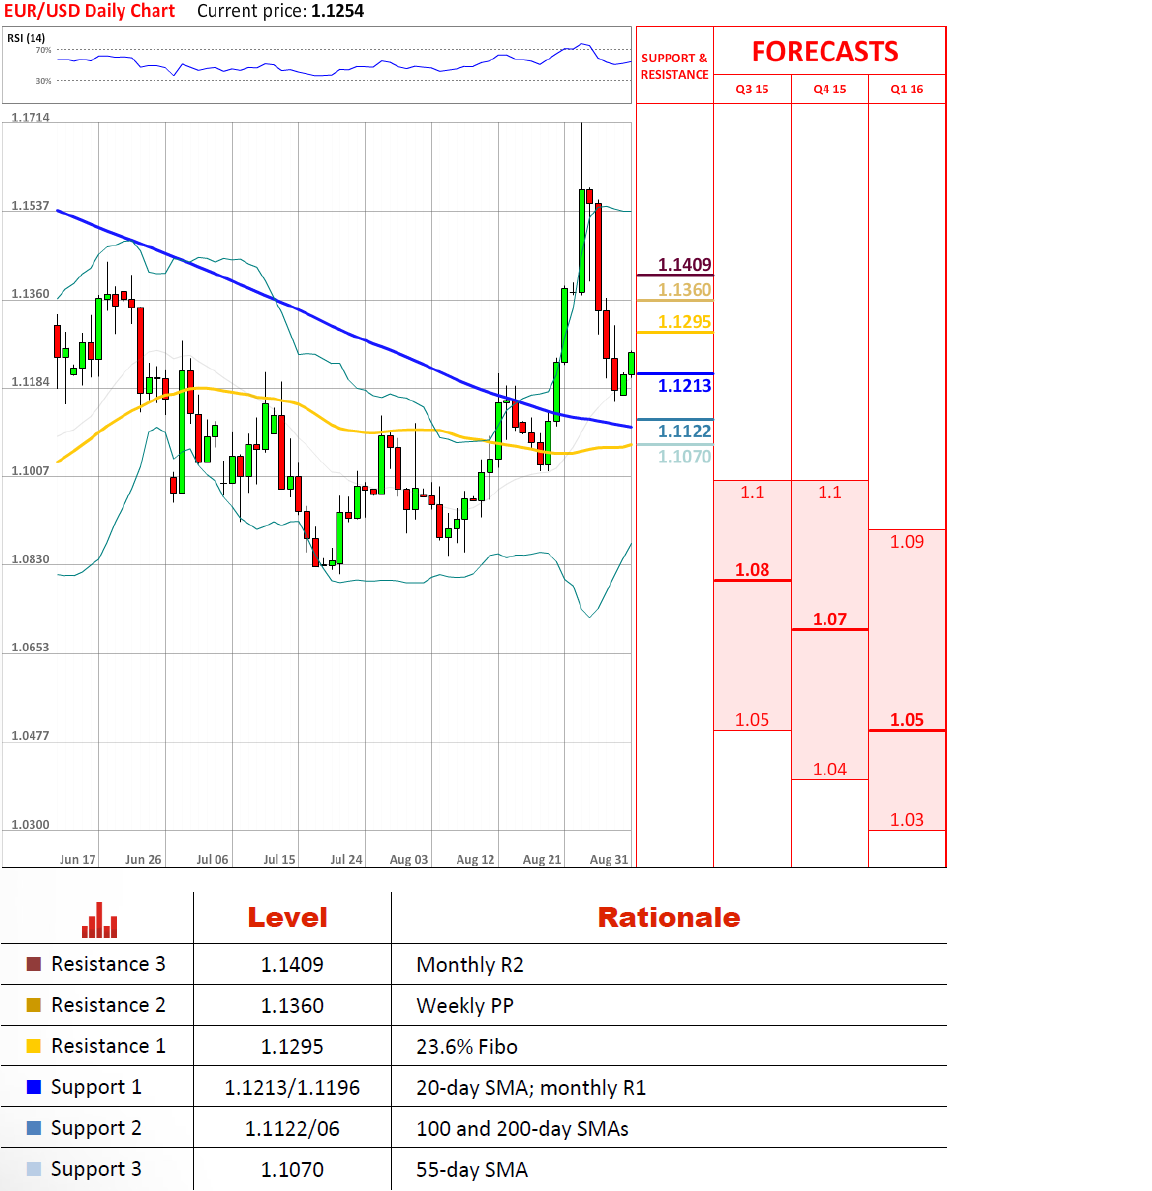Image resolution: width=1152 pixels, height=1191 pixels.
Task: Click the Level column header
Action: (x=288, y=918)
